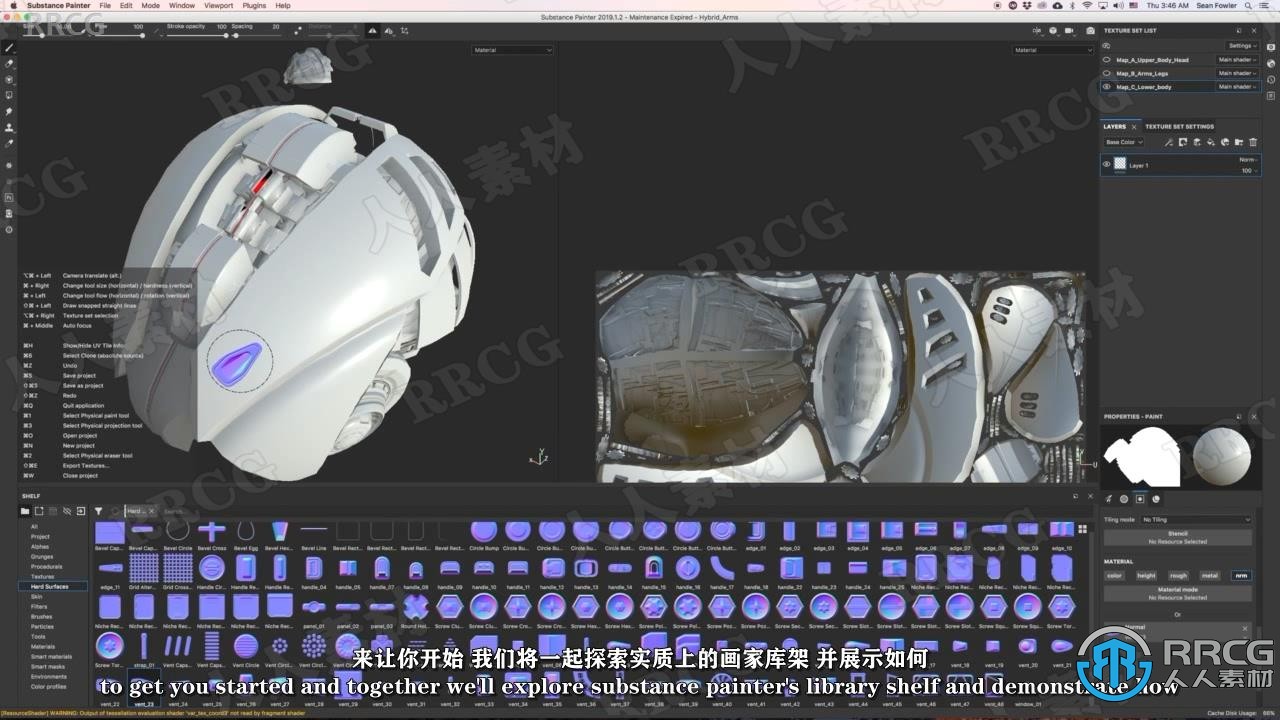Toggle the rough channel button in Material
1280x720 pixels.
point(1179,575)
